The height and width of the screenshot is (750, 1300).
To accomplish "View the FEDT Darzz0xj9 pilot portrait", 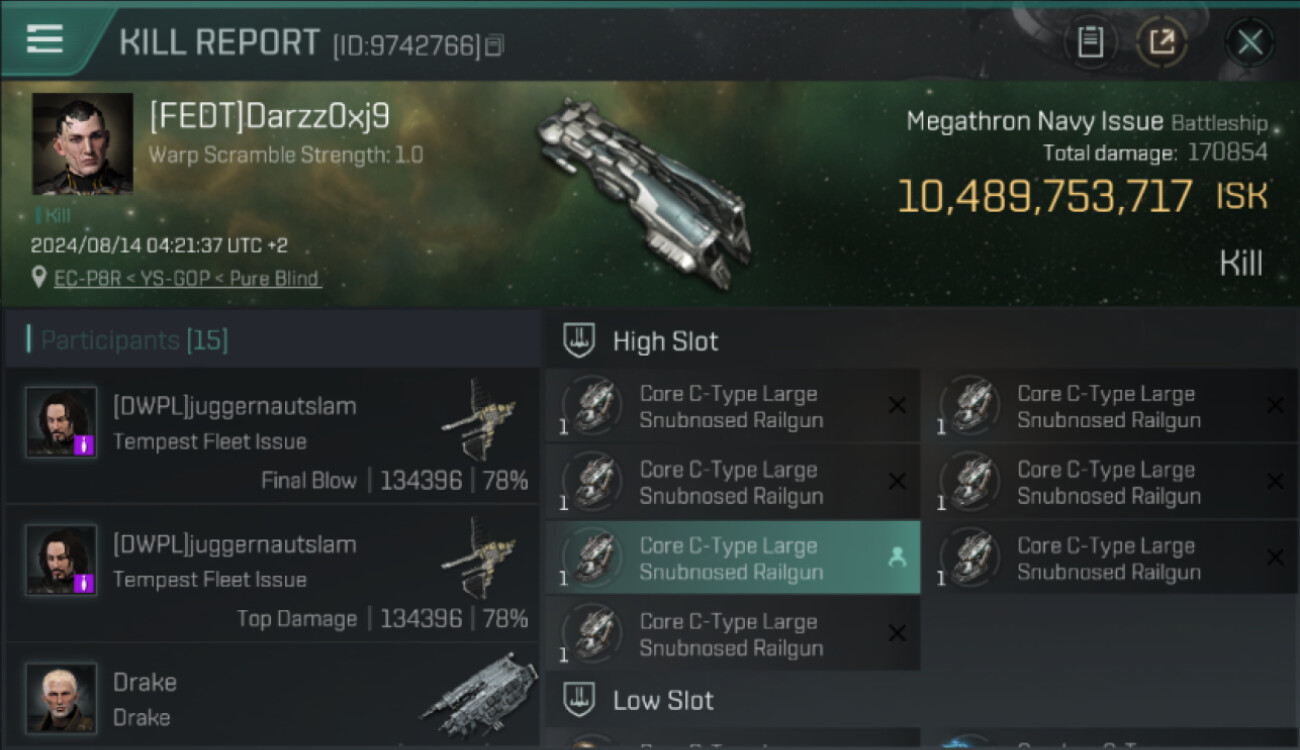I will [x=82, y=144].
